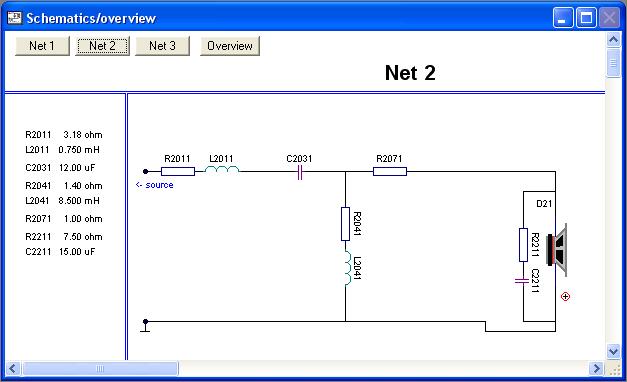
Task: Select the Net 2 button
Action: pyautogui.click(x=102, y=46)
